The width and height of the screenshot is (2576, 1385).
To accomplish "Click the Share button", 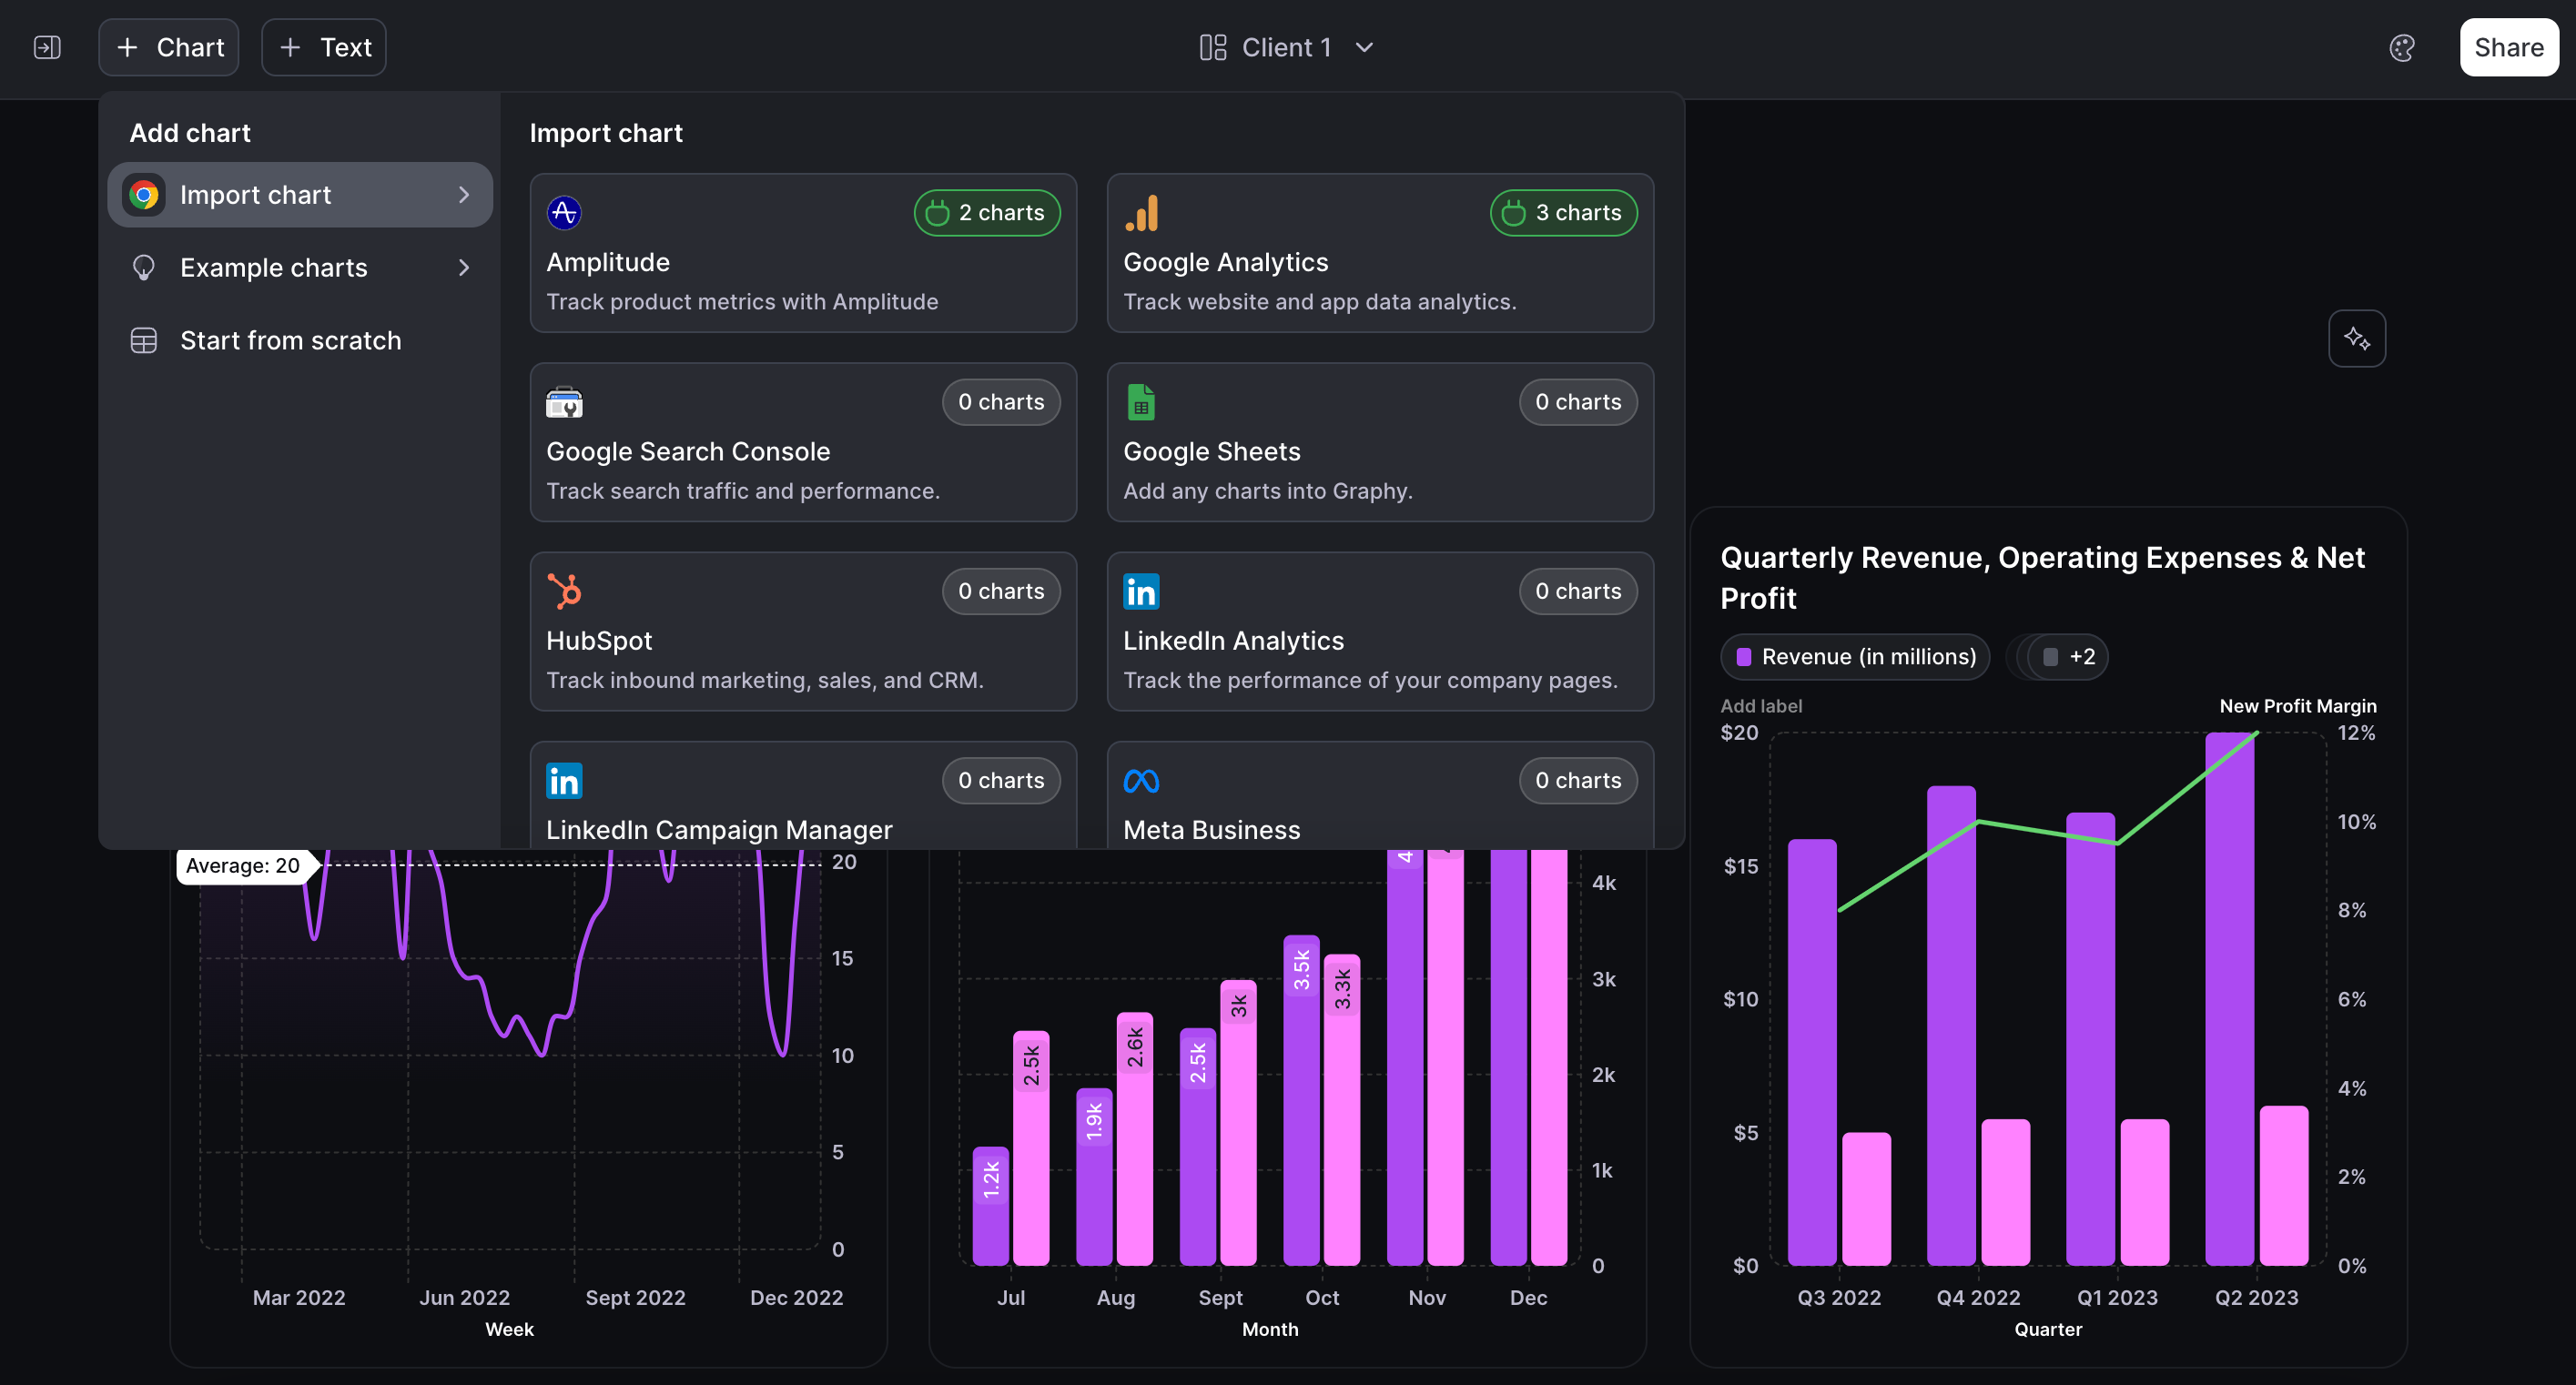I will pyautogui.click(x=2508, y=47).
